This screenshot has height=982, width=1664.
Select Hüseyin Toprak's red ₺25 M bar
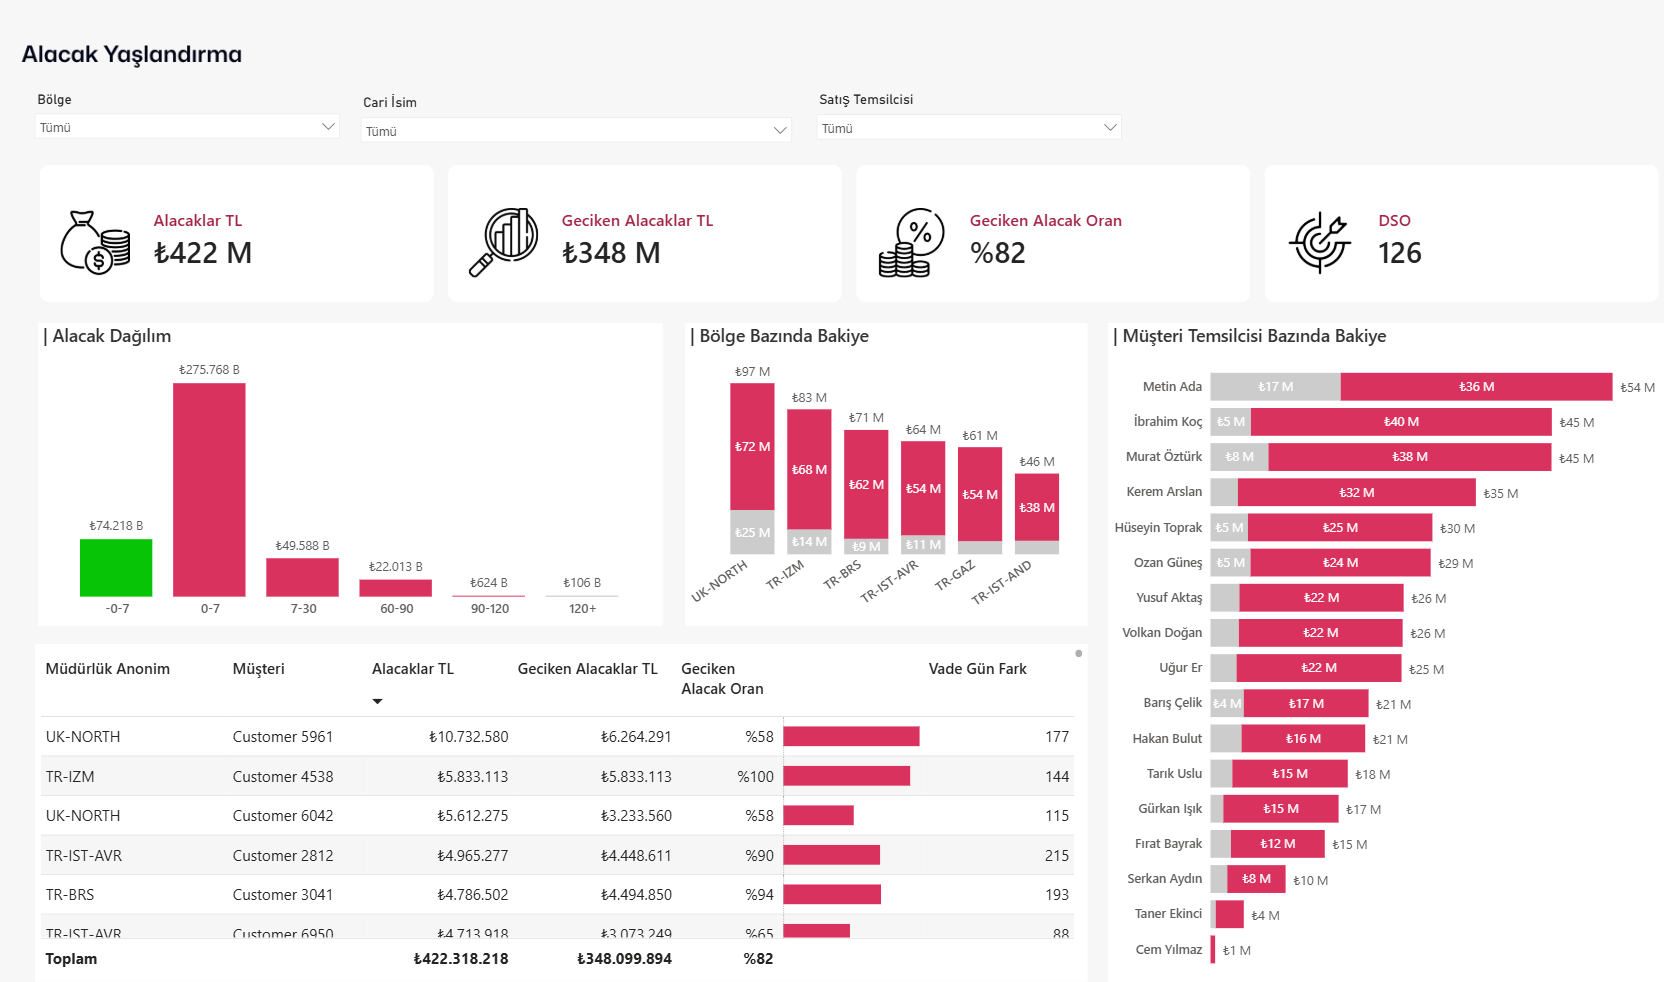[x=1340, y=527]
